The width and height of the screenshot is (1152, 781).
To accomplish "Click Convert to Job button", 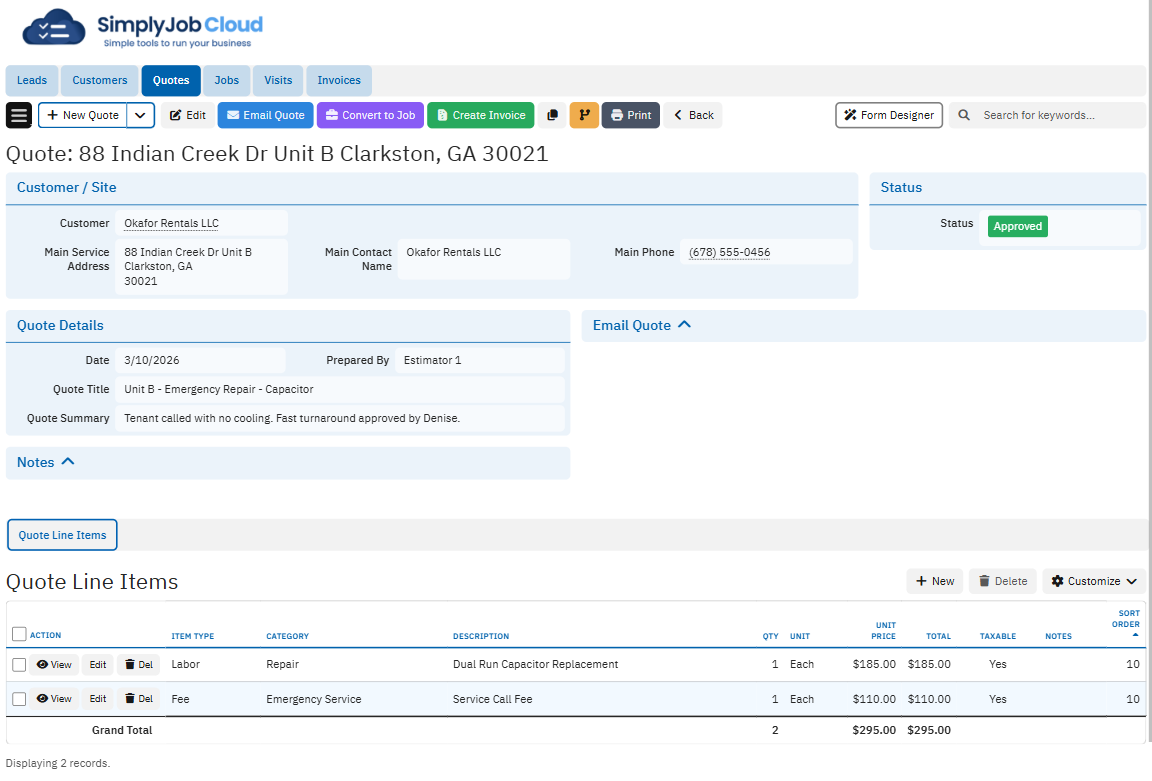I will tap(370, 115).
